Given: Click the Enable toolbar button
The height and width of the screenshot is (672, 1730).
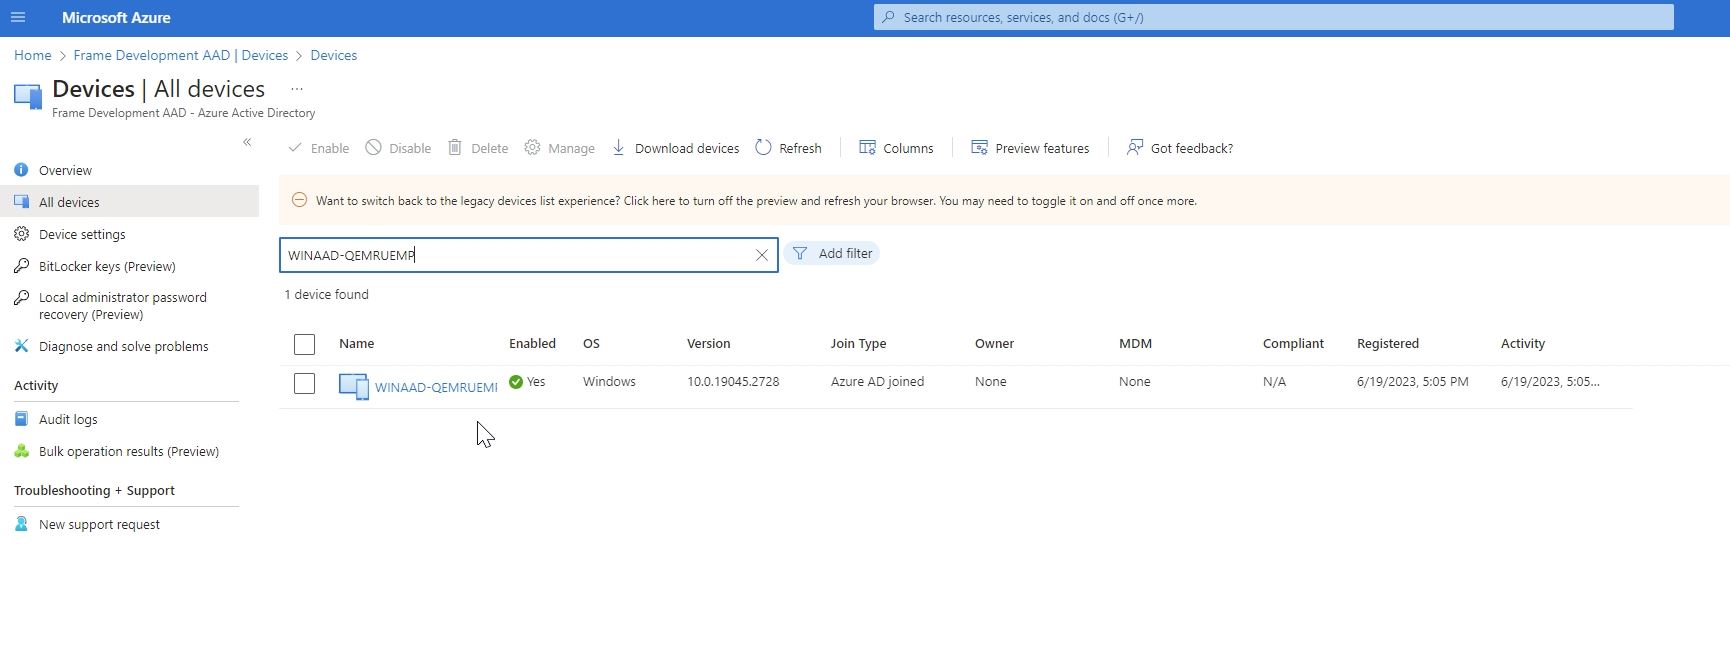Looking at the screenshot, I should coord(319,148).
